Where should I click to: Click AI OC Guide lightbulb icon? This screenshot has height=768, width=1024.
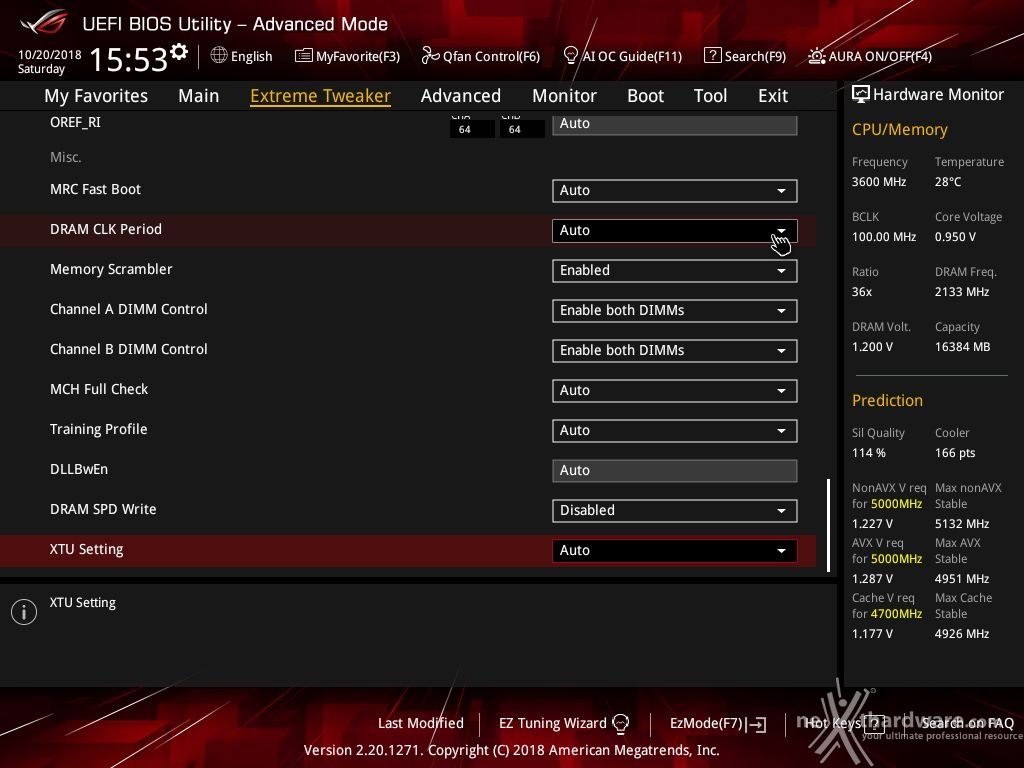[570, 56]
